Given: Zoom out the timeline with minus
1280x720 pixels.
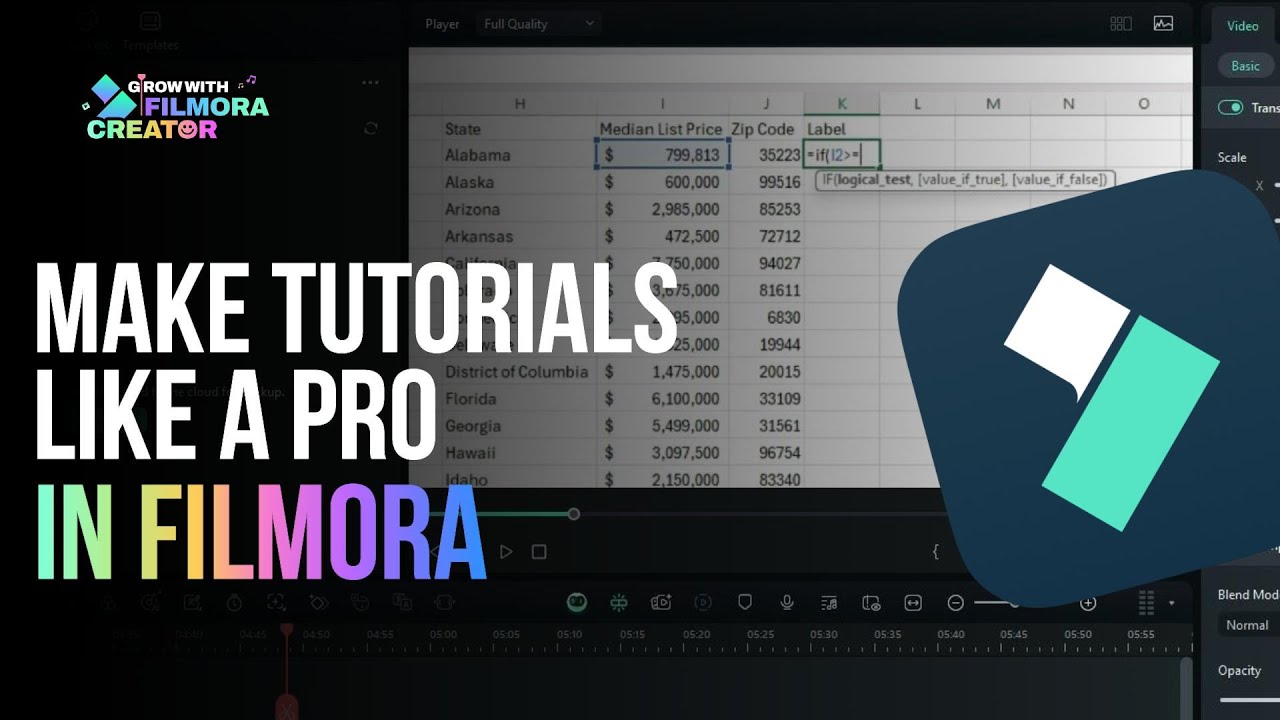Looking at the screenshot, I should pyautogui.click(x=956, y=603).
